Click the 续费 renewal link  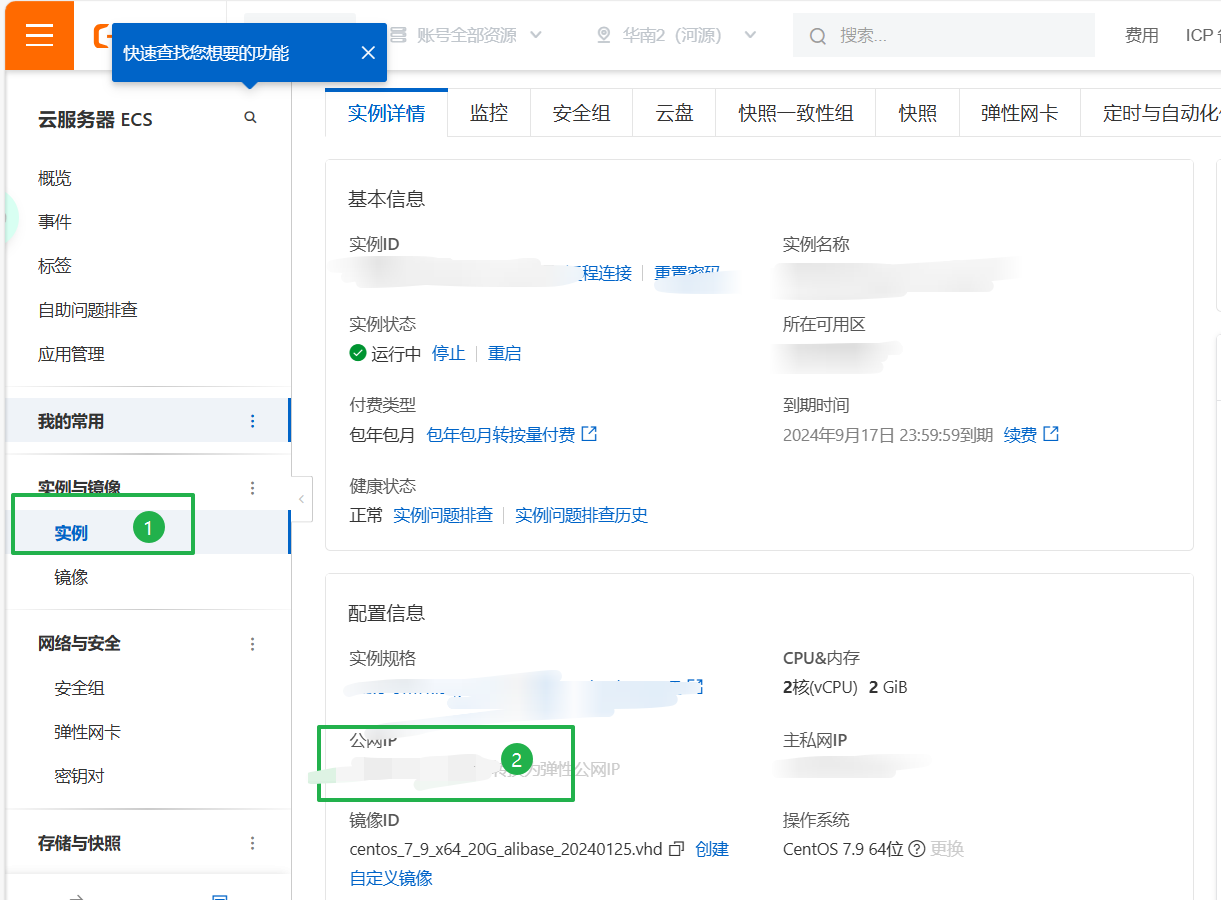(1020, 434)
